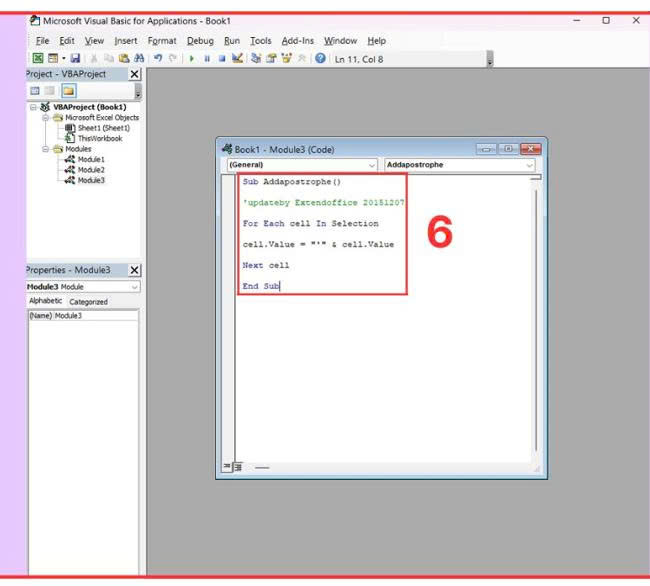Viewport: 650px width, 586px height.
Task: Open the Addapostrophe procedure dropdown
Action: tap(458, 165)
